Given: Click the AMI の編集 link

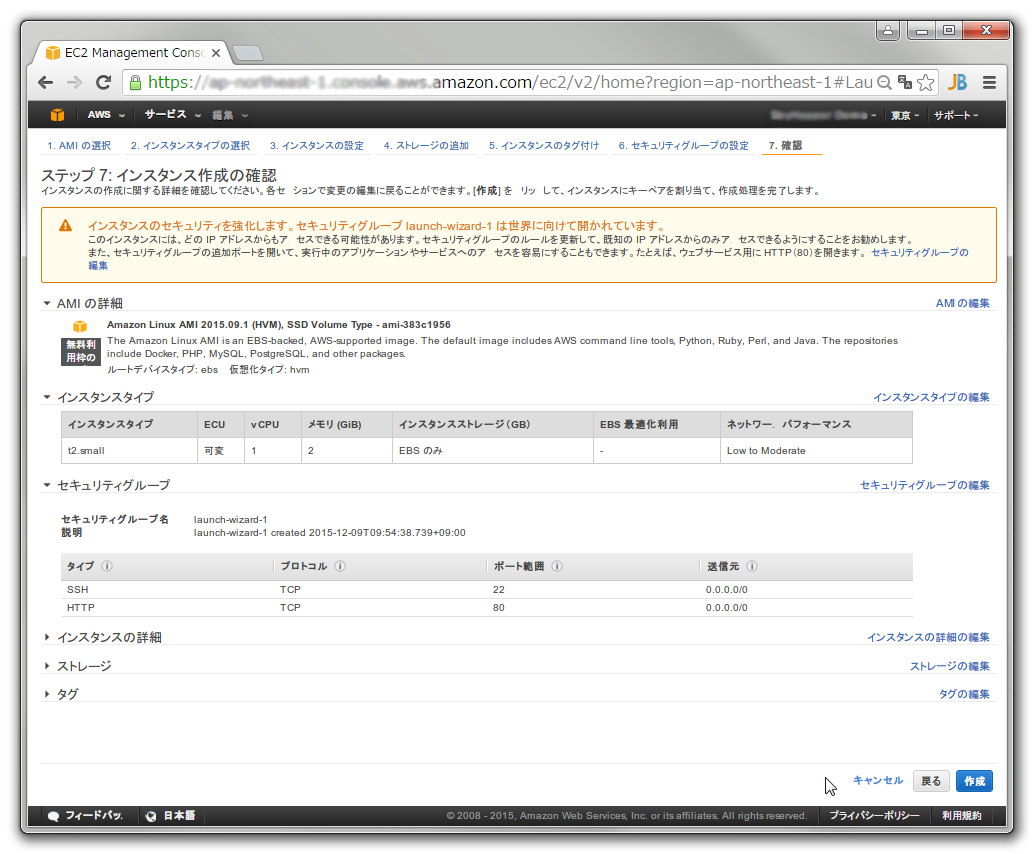Looking at the screenshot, I should (x=963, y=303).
